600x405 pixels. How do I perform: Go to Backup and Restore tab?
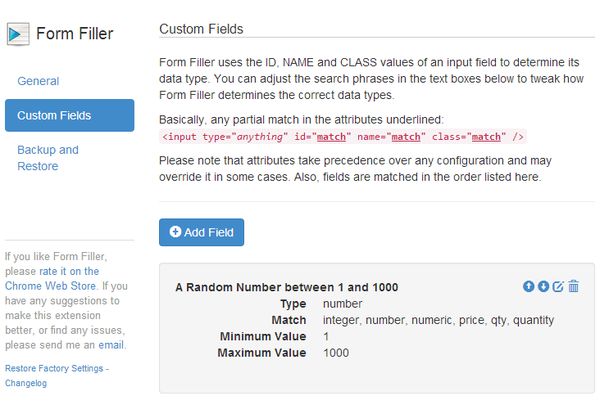48,158
